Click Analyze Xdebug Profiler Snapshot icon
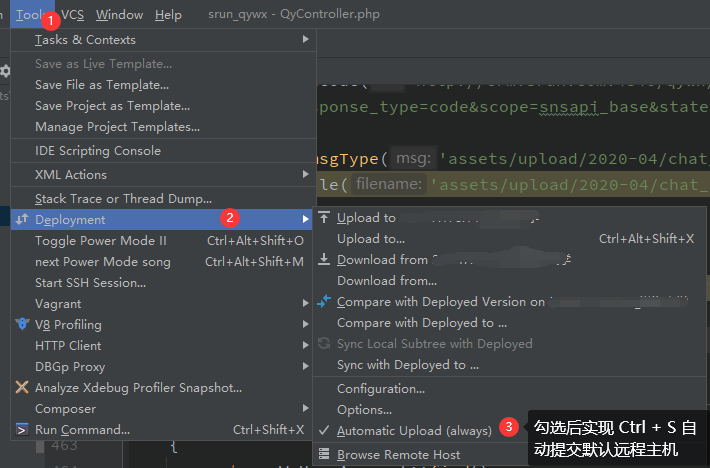Image resolution: width=710 pixels, height=468 pixels. click(22, 387)
